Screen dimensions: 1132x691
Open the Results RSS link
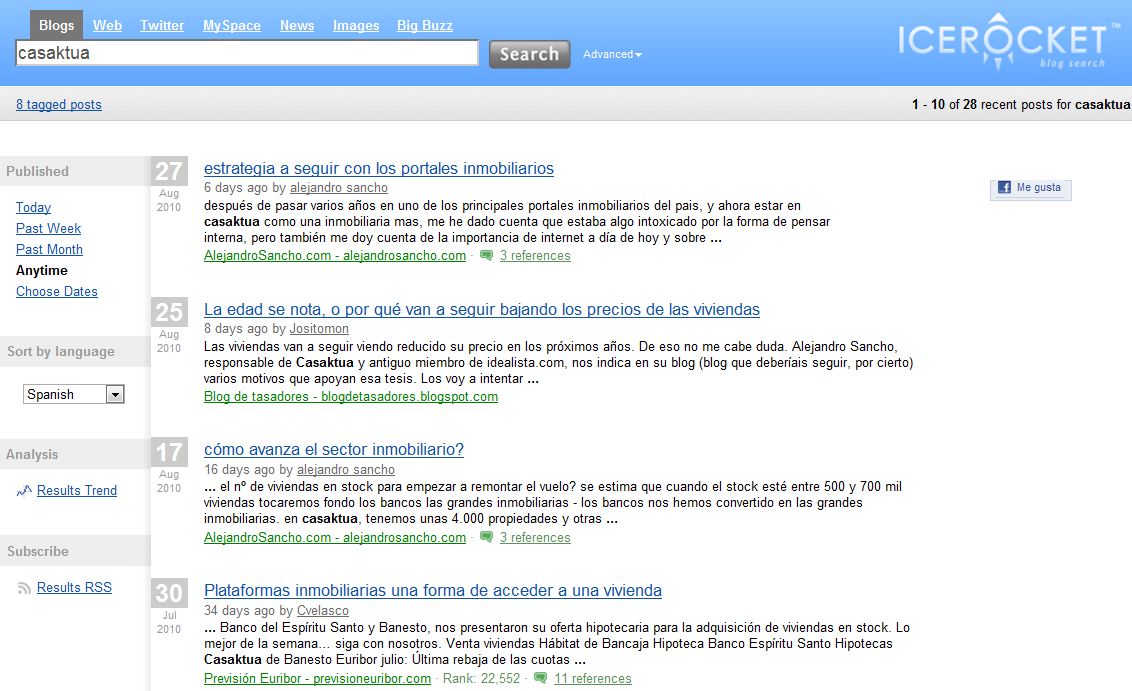[74, 588]
